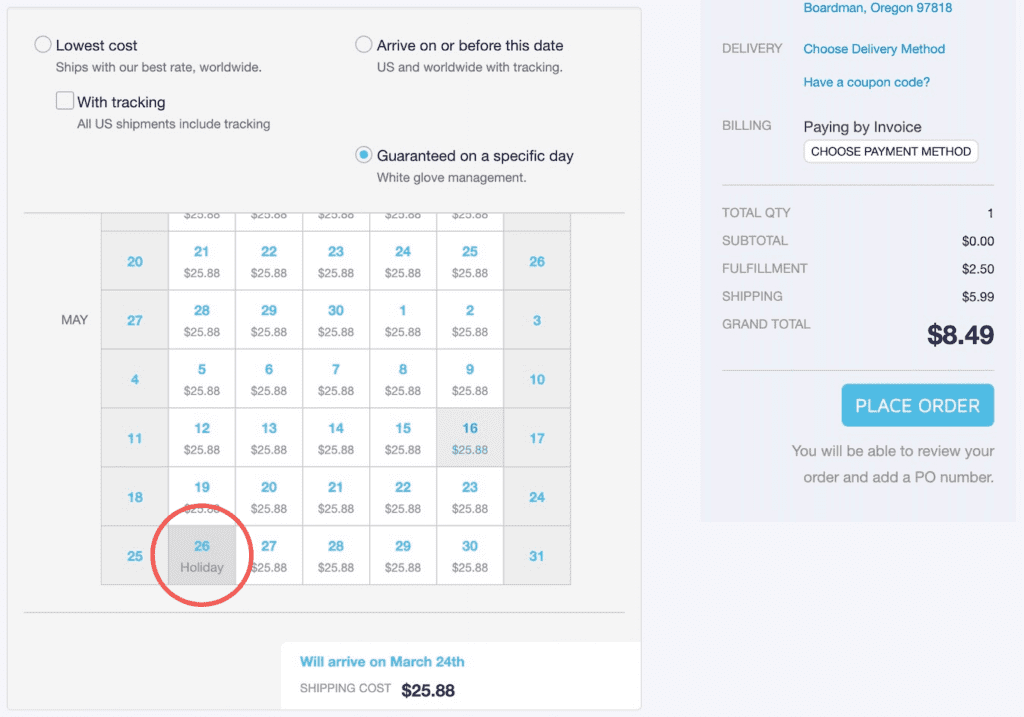1024x717 pixels.
Task: Pick April 30 delivery date
Action: [x=336, y=320]
